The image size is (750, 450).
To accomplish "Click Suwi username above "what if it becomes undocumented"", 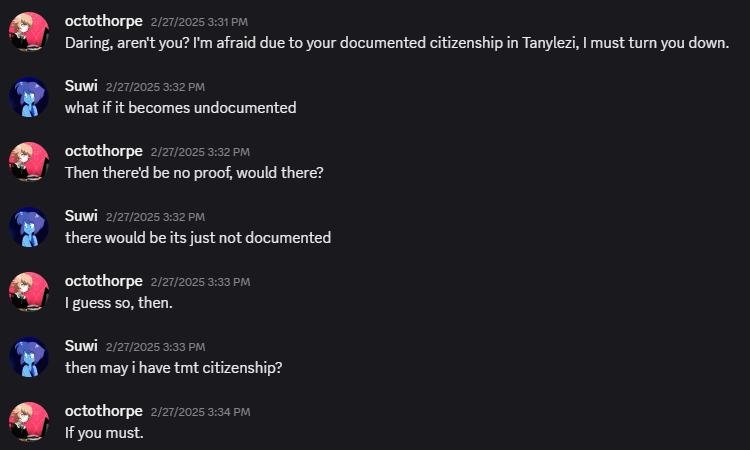I will [81, 85].
